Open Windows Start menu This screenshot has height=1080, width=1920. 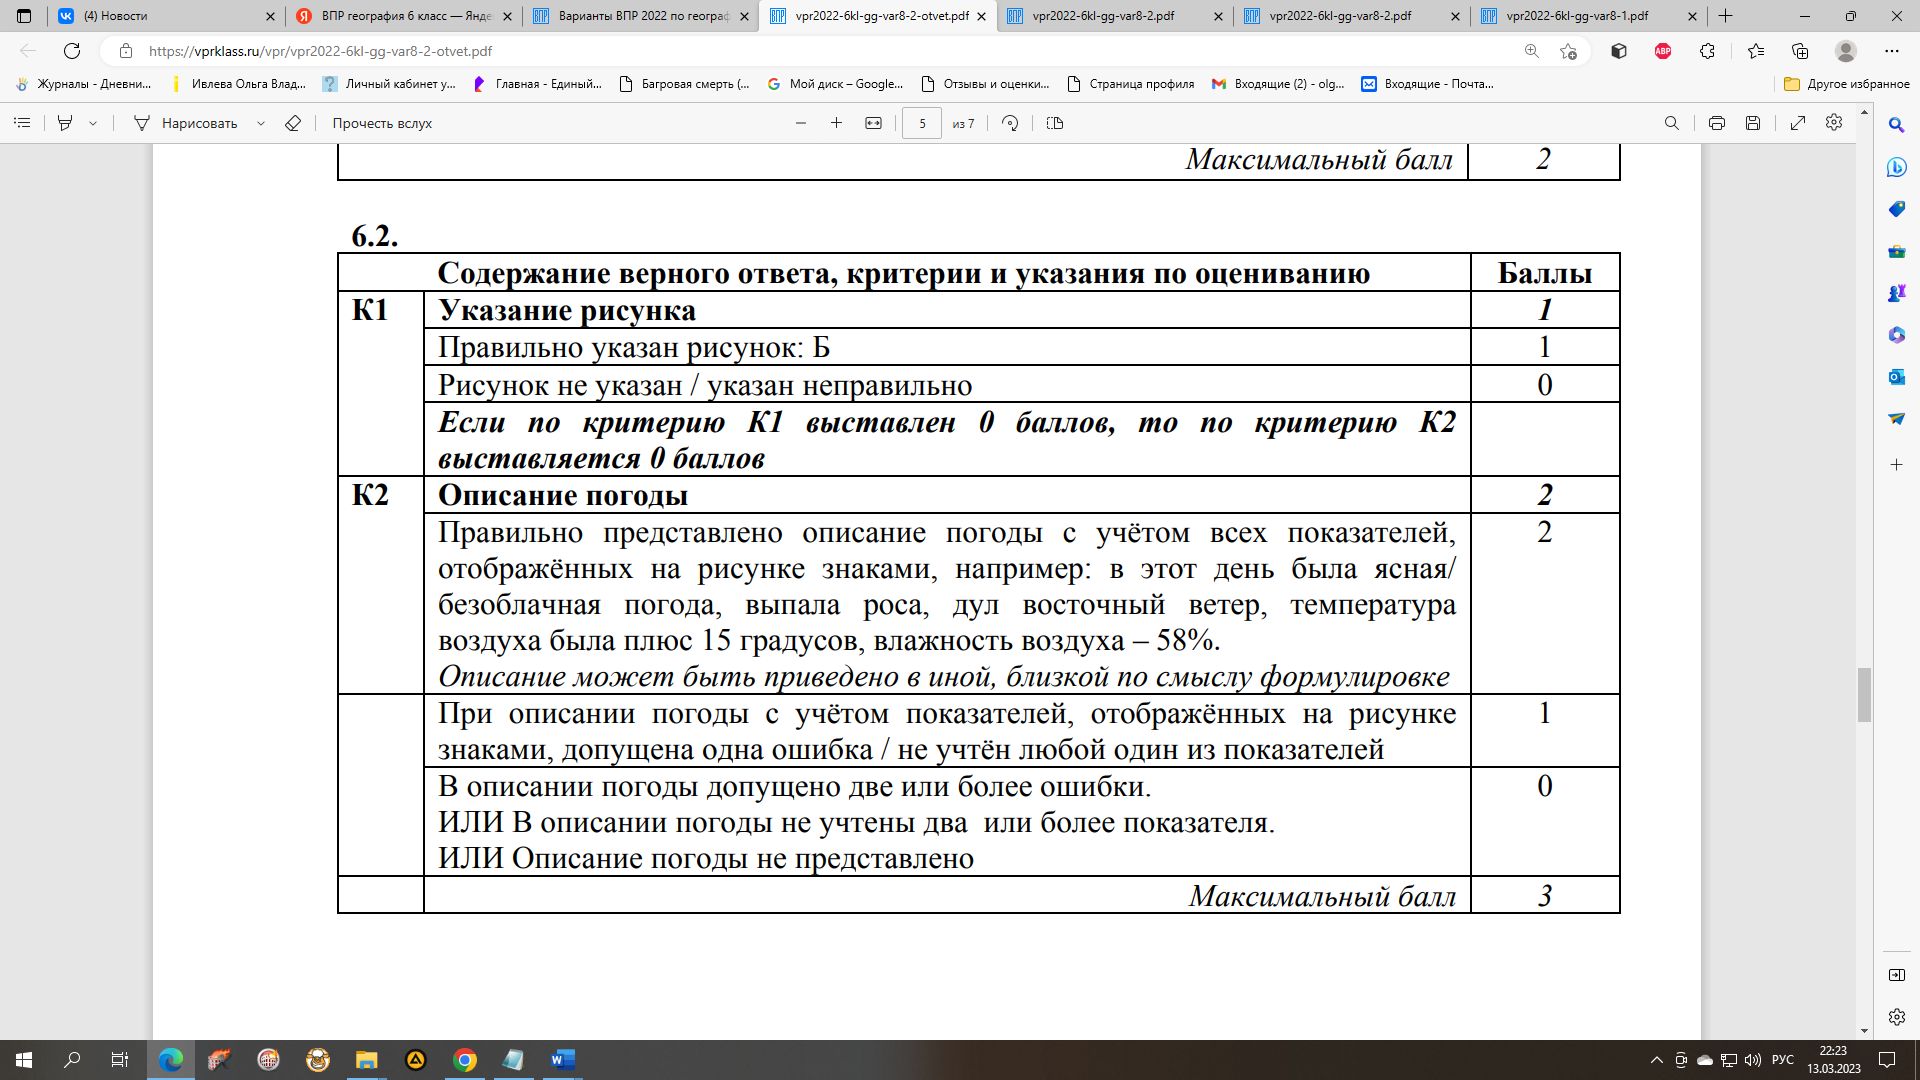pyautogui.click(x=24, y=1060)
